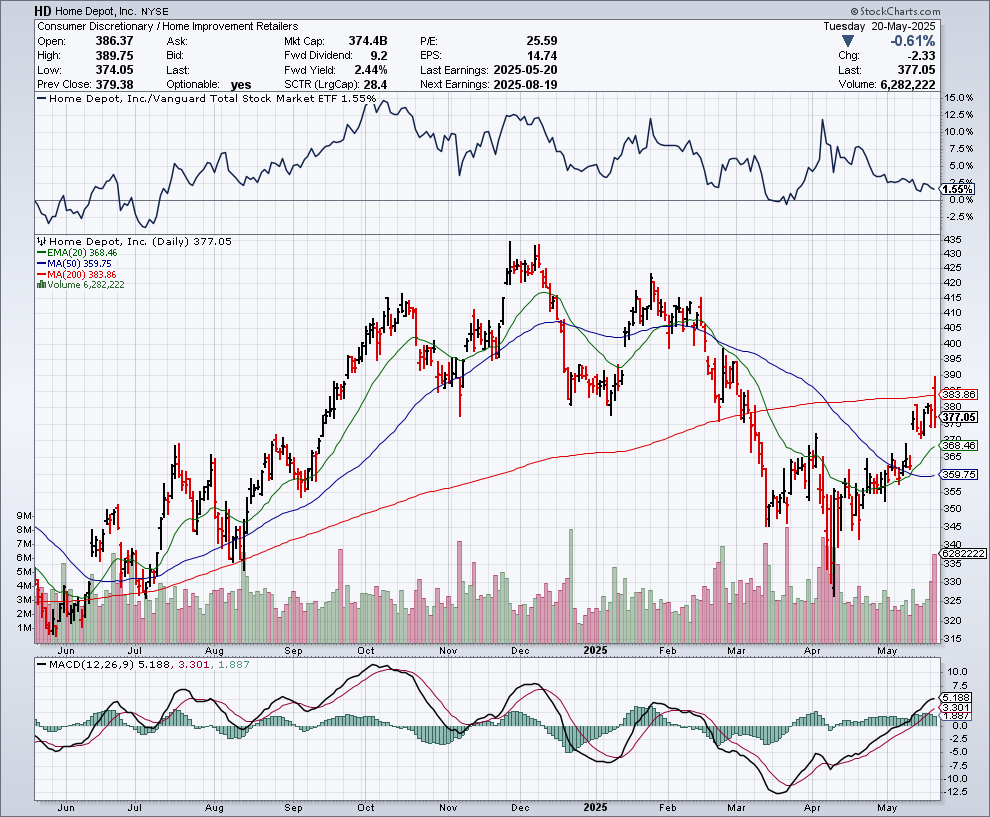Click the 9M volume axis label
The height and width of the screenshot is (817, 990).
point(24,516)
